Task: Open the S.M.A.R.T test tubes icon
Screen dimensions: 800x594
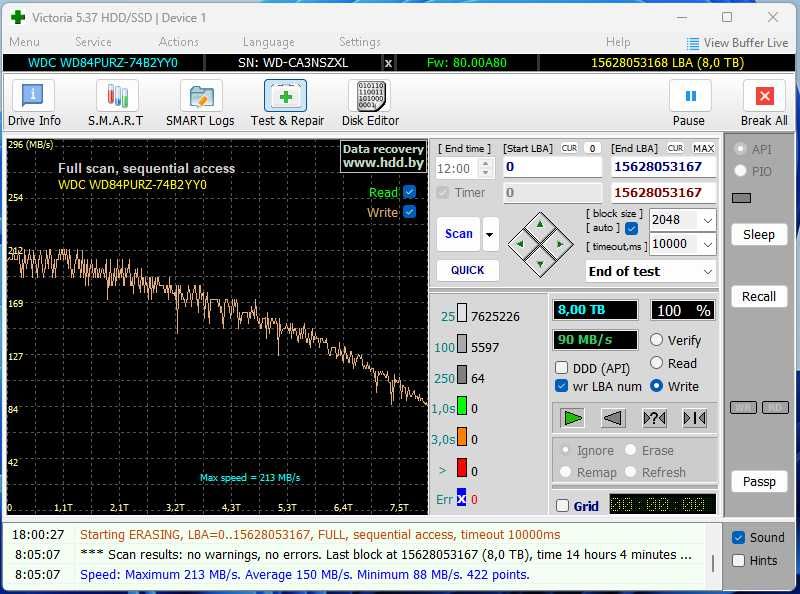Action: click(117, 95)
